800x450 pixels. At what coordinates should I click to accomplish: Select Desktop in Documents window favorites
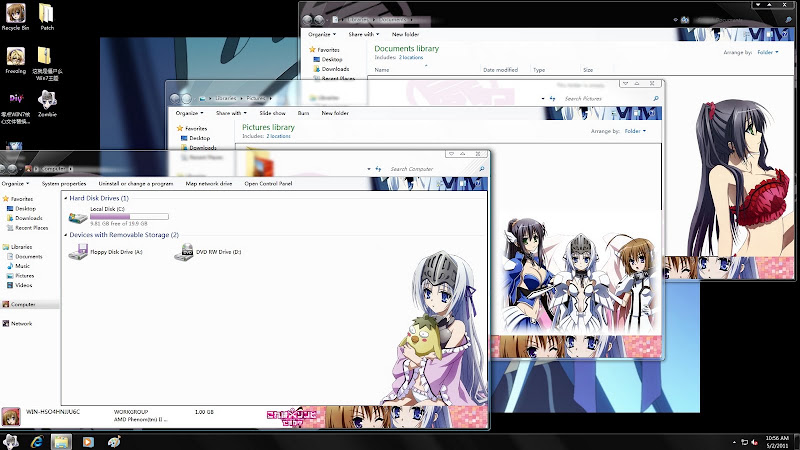point(328,59)
